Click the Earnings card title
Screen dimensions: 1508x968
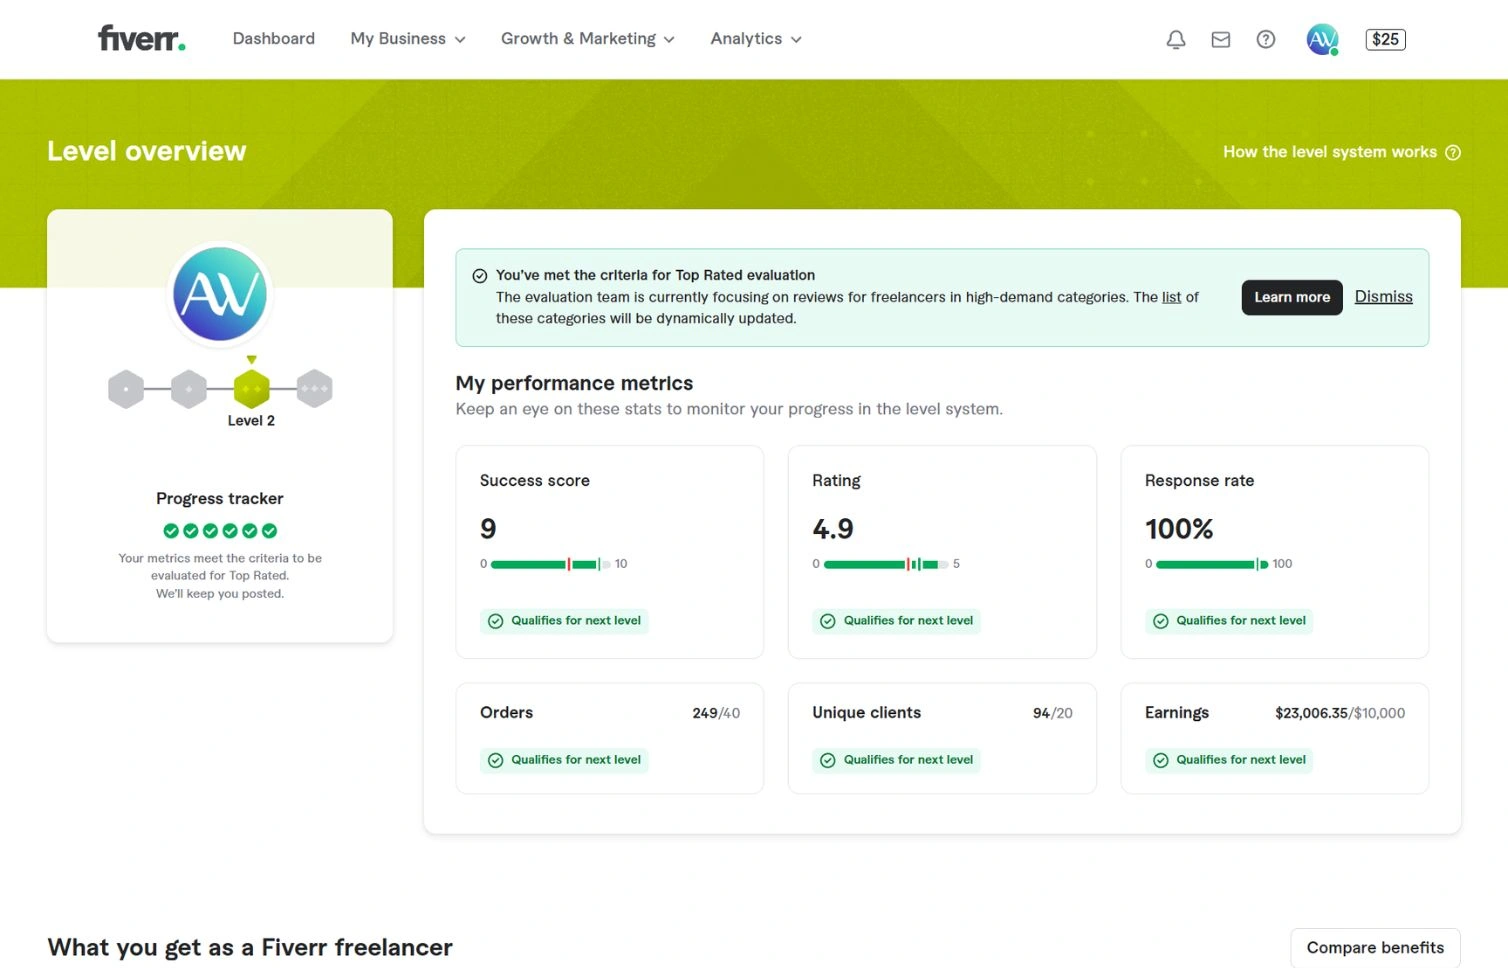pos(1177,713)
